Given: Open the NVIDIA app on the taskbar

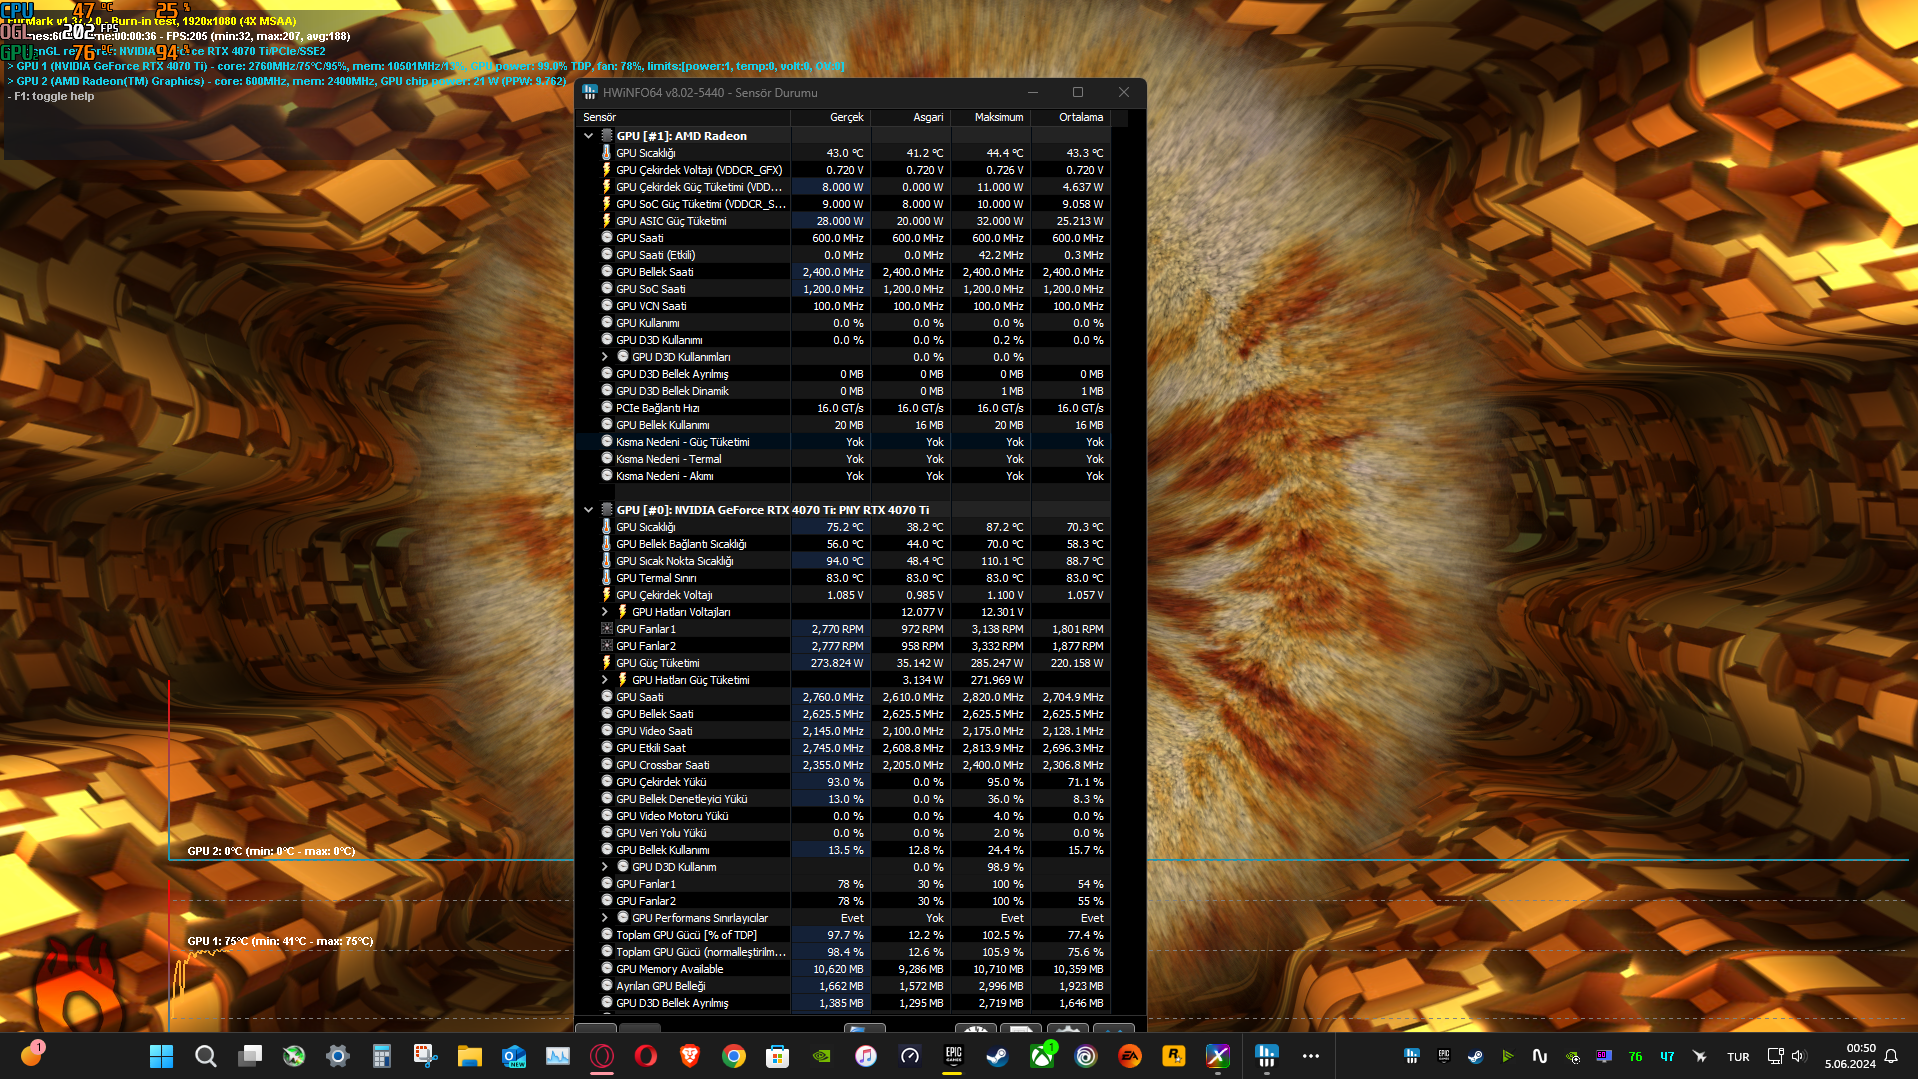Looking at the screenshot, I should pyautogui.click(x=821, y=1056).
